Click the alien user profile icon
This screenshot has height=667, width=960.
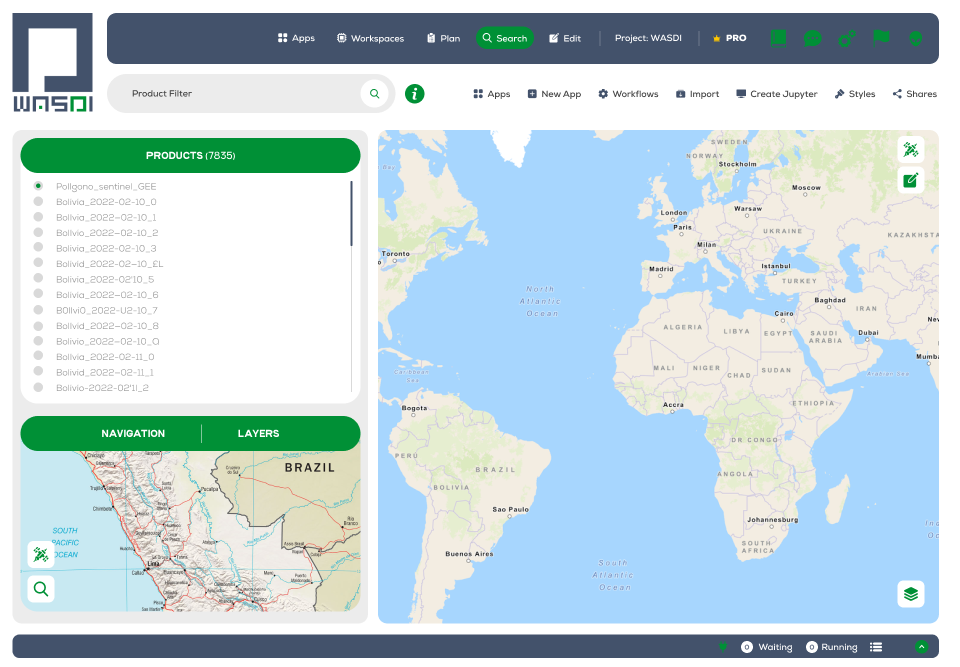[915, 39]
